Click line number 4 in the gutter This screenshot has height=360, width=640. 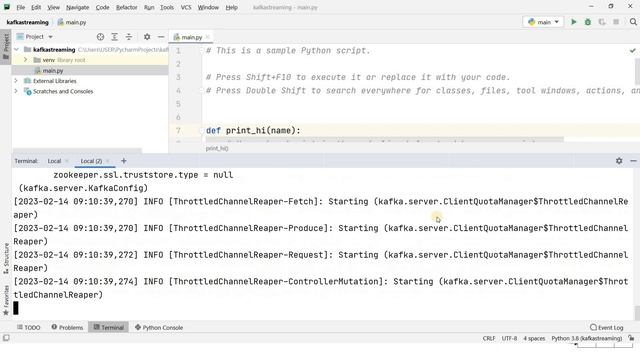[x=178, y=91]
